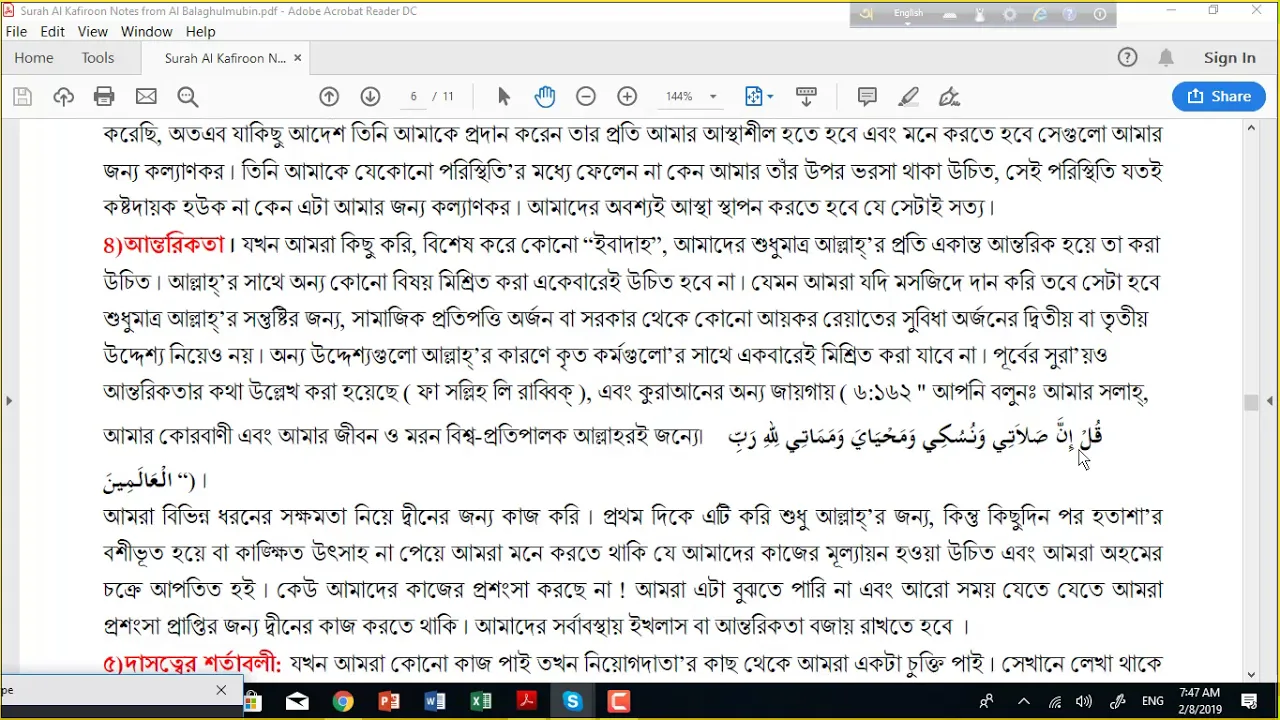Open Skype from the taskbar
The width and height of the screenshot is (1280, 720).
[573, 702]
